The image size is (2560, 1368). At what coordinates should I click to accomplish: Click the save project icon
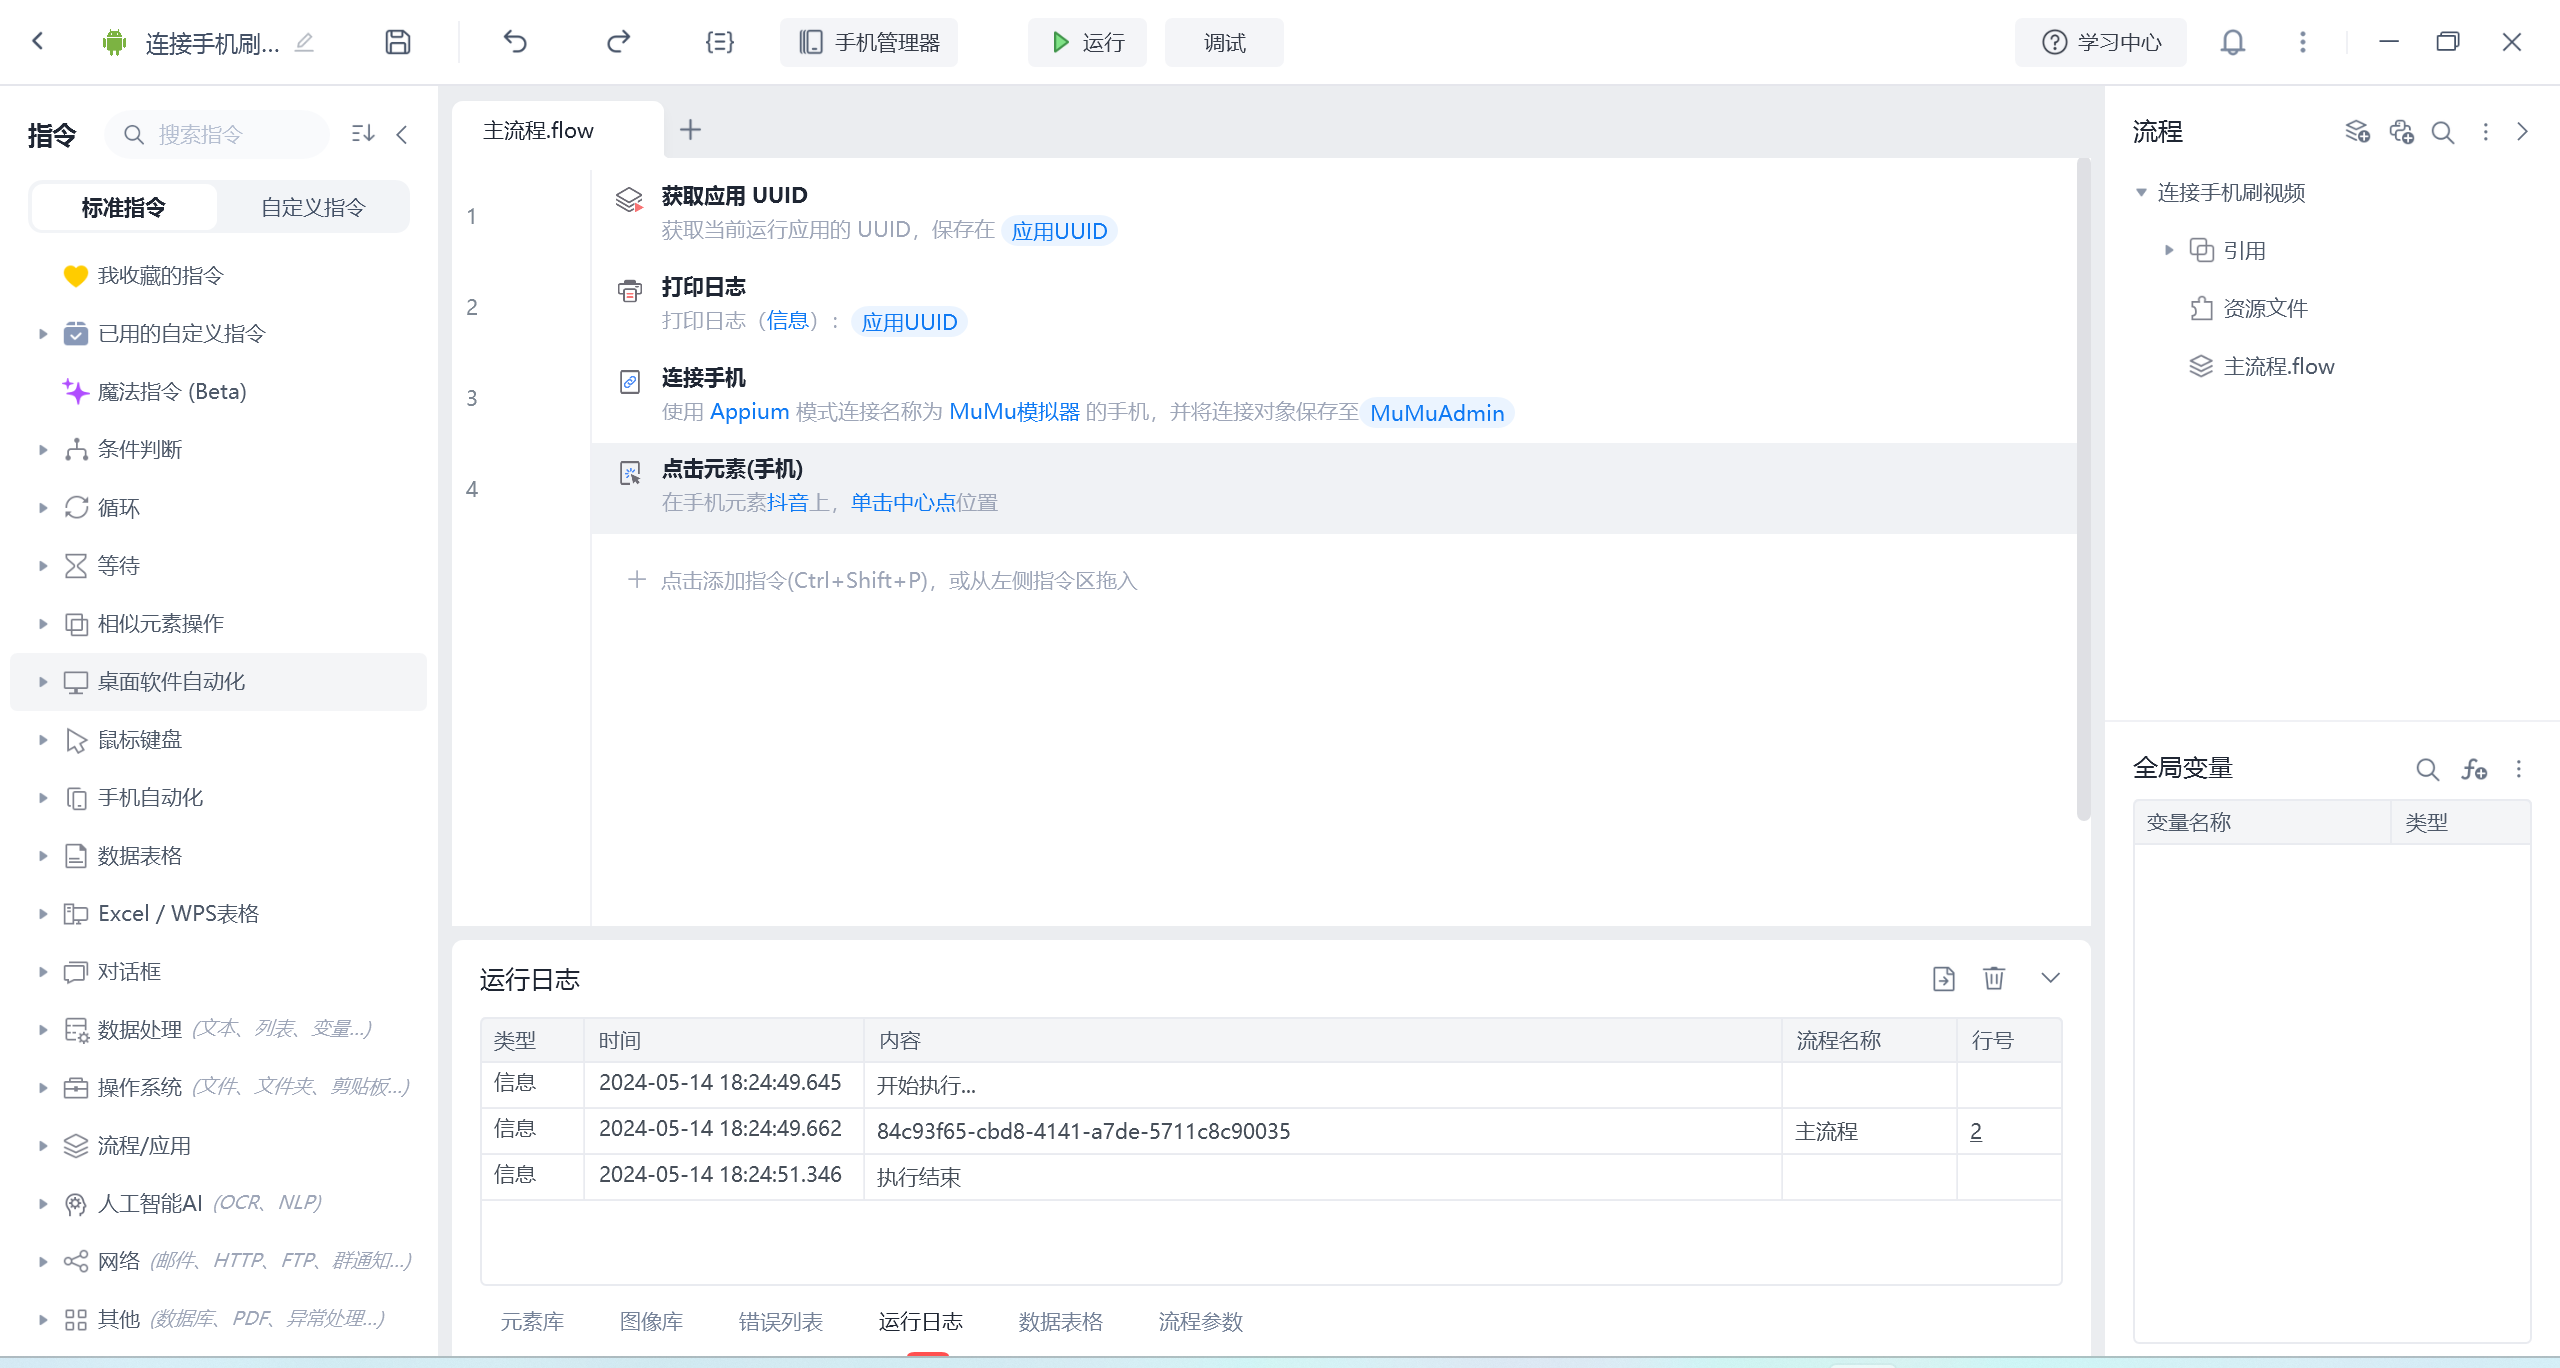(x=397, y=42)
